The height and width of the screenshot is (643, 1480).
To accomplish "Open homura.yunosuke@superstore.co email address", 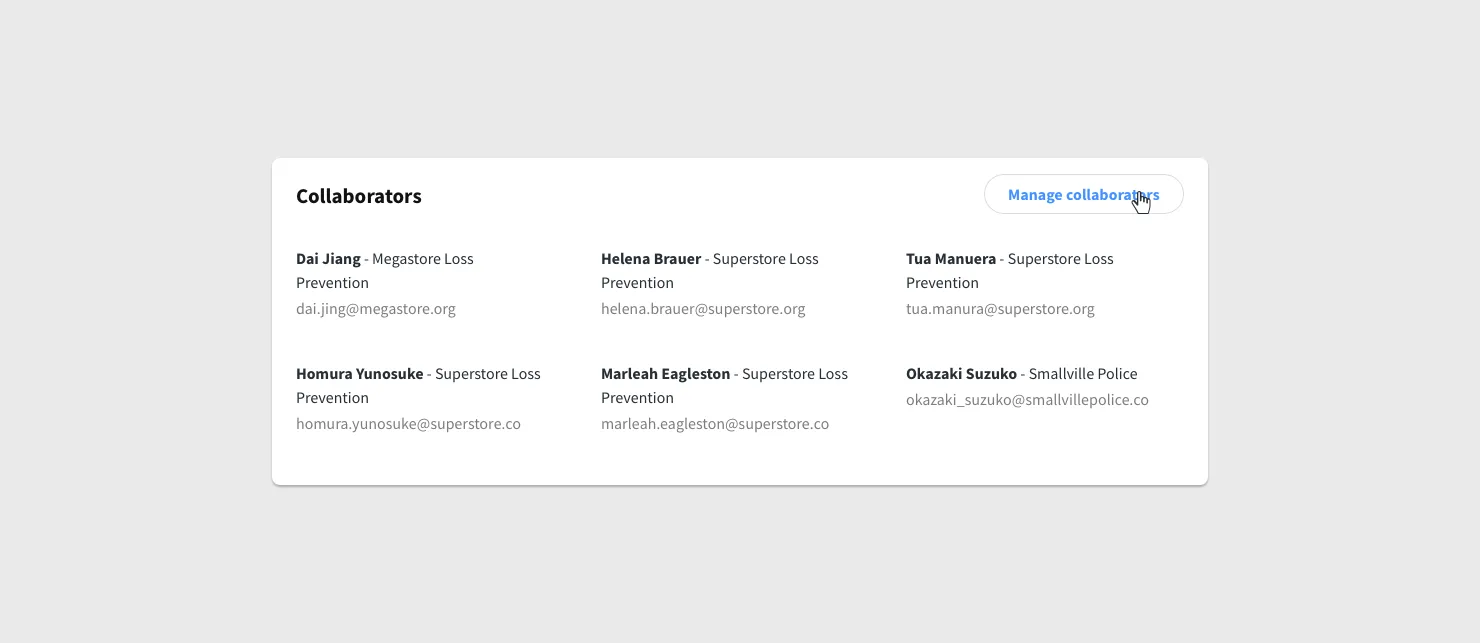I will pos(408,424).
